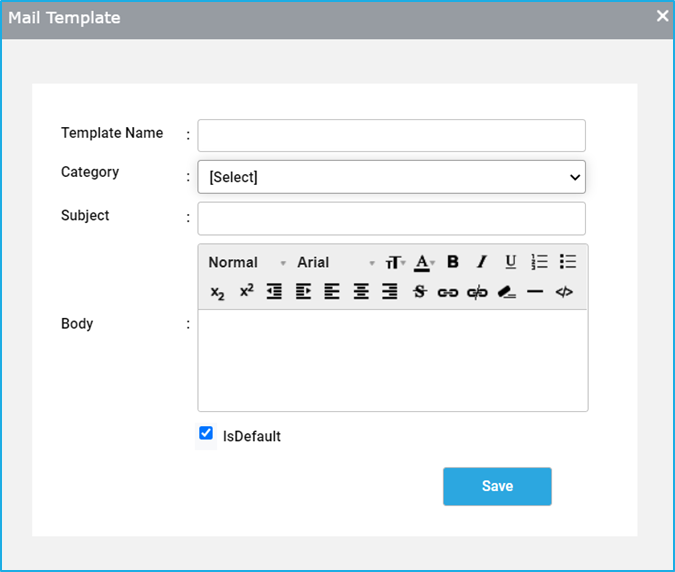This screenshot has width=675, height=572.
Task: Apply strikethrough formatting
Action: click(419, 292)
